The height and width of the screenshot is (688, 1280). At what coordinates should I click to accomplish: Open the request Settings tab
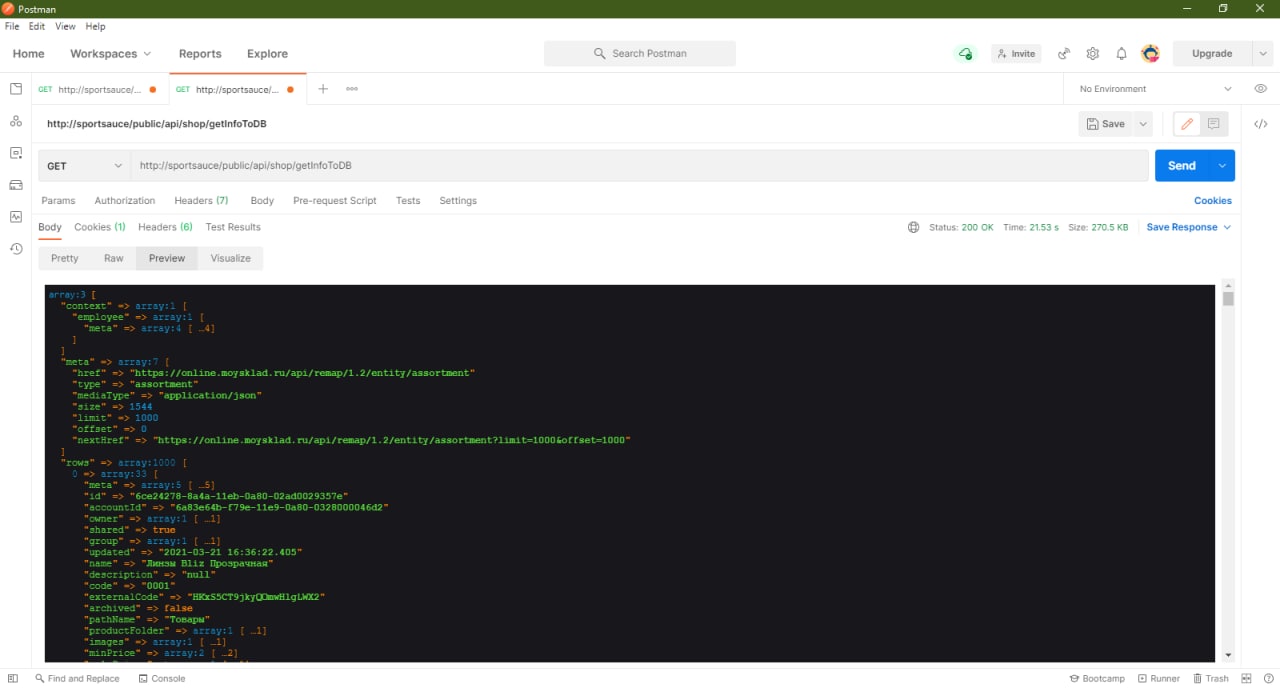tap(458, 201)
